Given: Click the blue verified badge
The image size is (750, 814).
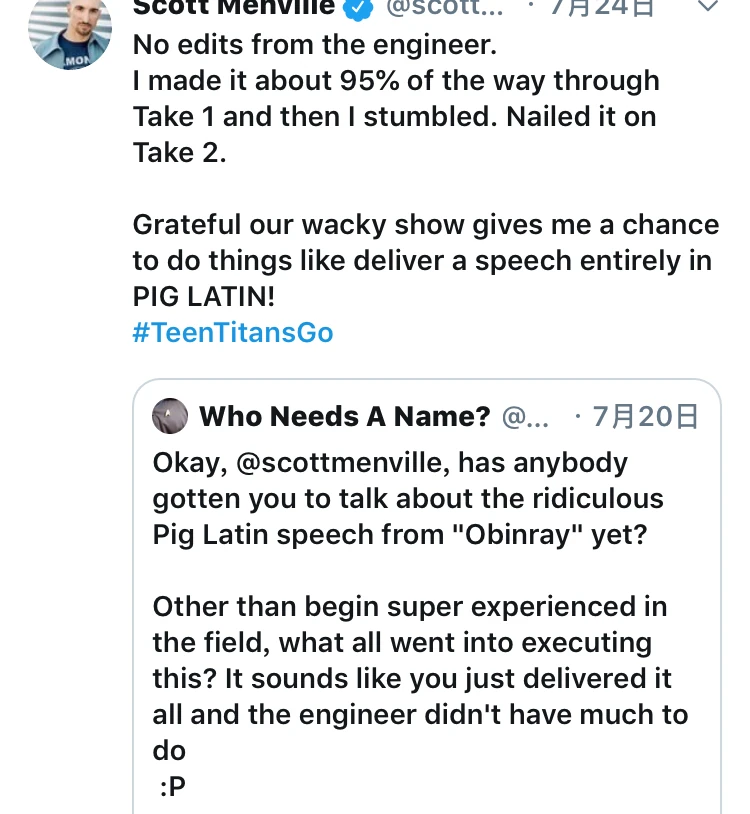Looking at the screenshot, I should point(358,8).
